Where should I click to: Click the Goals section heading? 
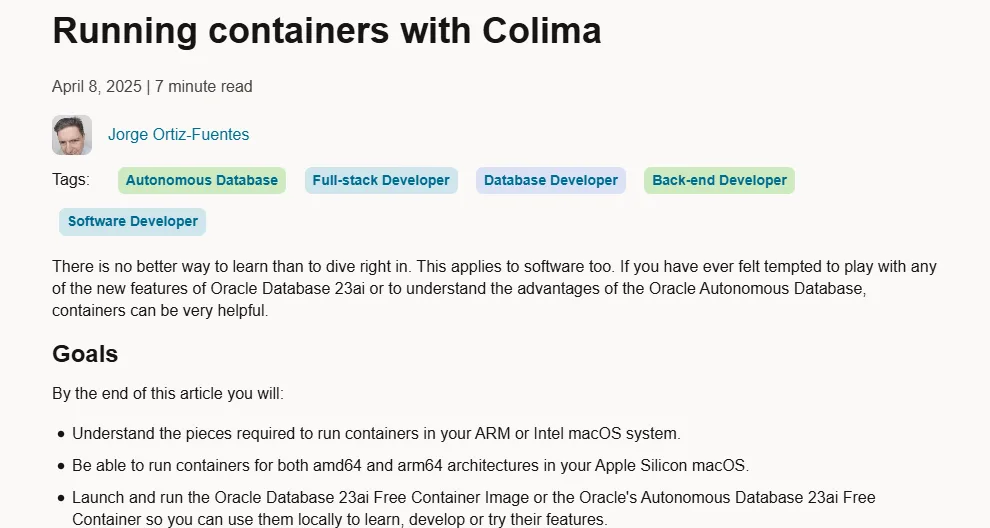pyautogui.click(x=85, y=354)
